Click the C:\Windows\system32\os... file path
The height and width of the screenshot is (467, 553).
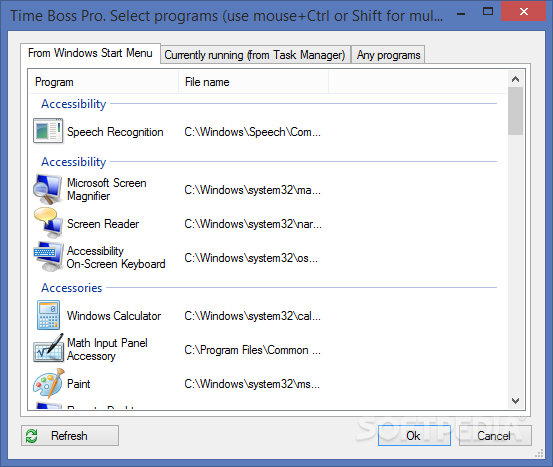point(251,258)
